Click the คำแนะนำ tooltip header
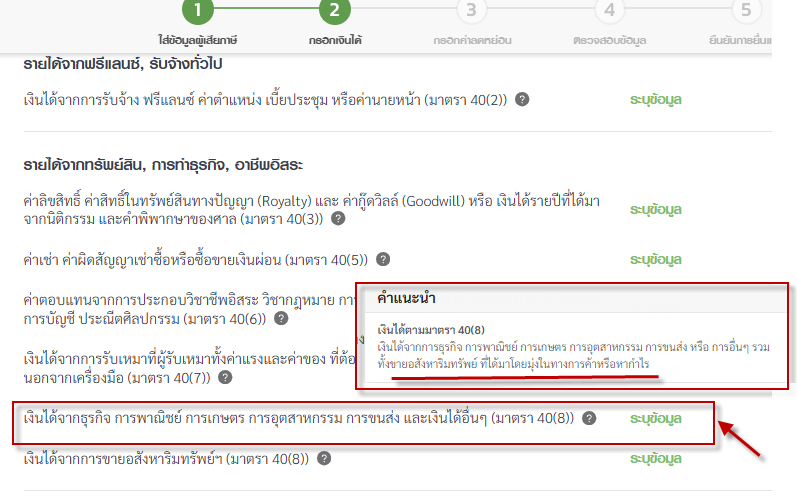797x501 pixels. pyautogui.click(x=406, y=298)
